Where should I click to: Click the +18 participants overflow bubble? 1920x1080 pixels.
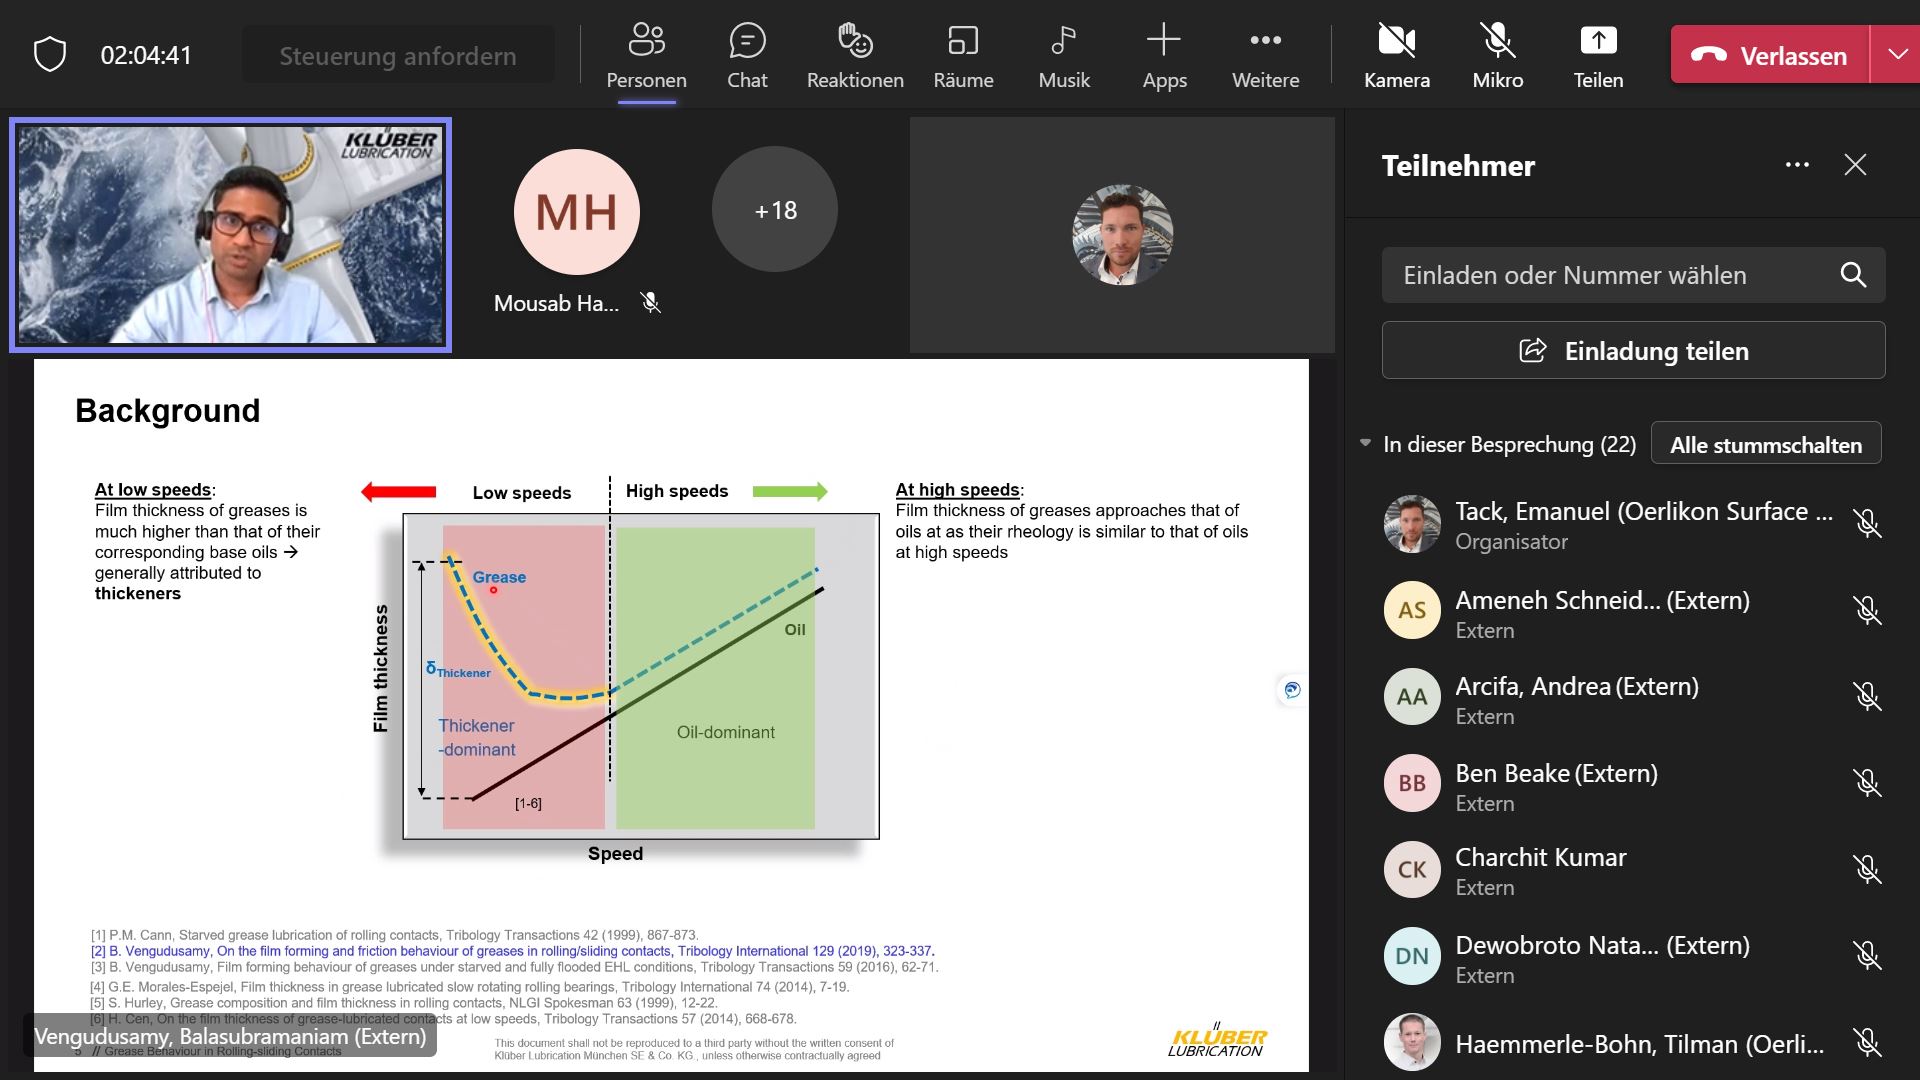(775, 210)
